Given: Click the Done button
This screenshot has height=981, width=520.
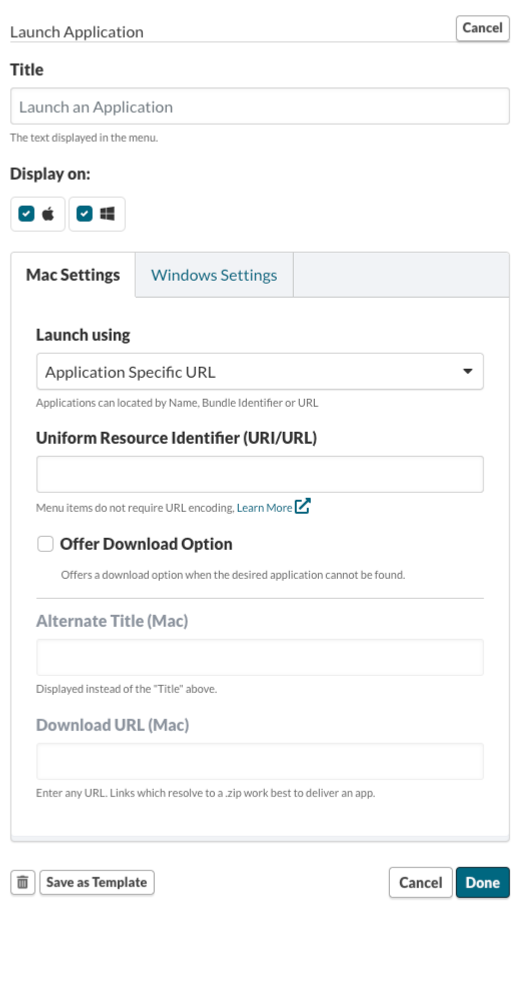Looking at the screenshot, I should click(x=482, y=882).
